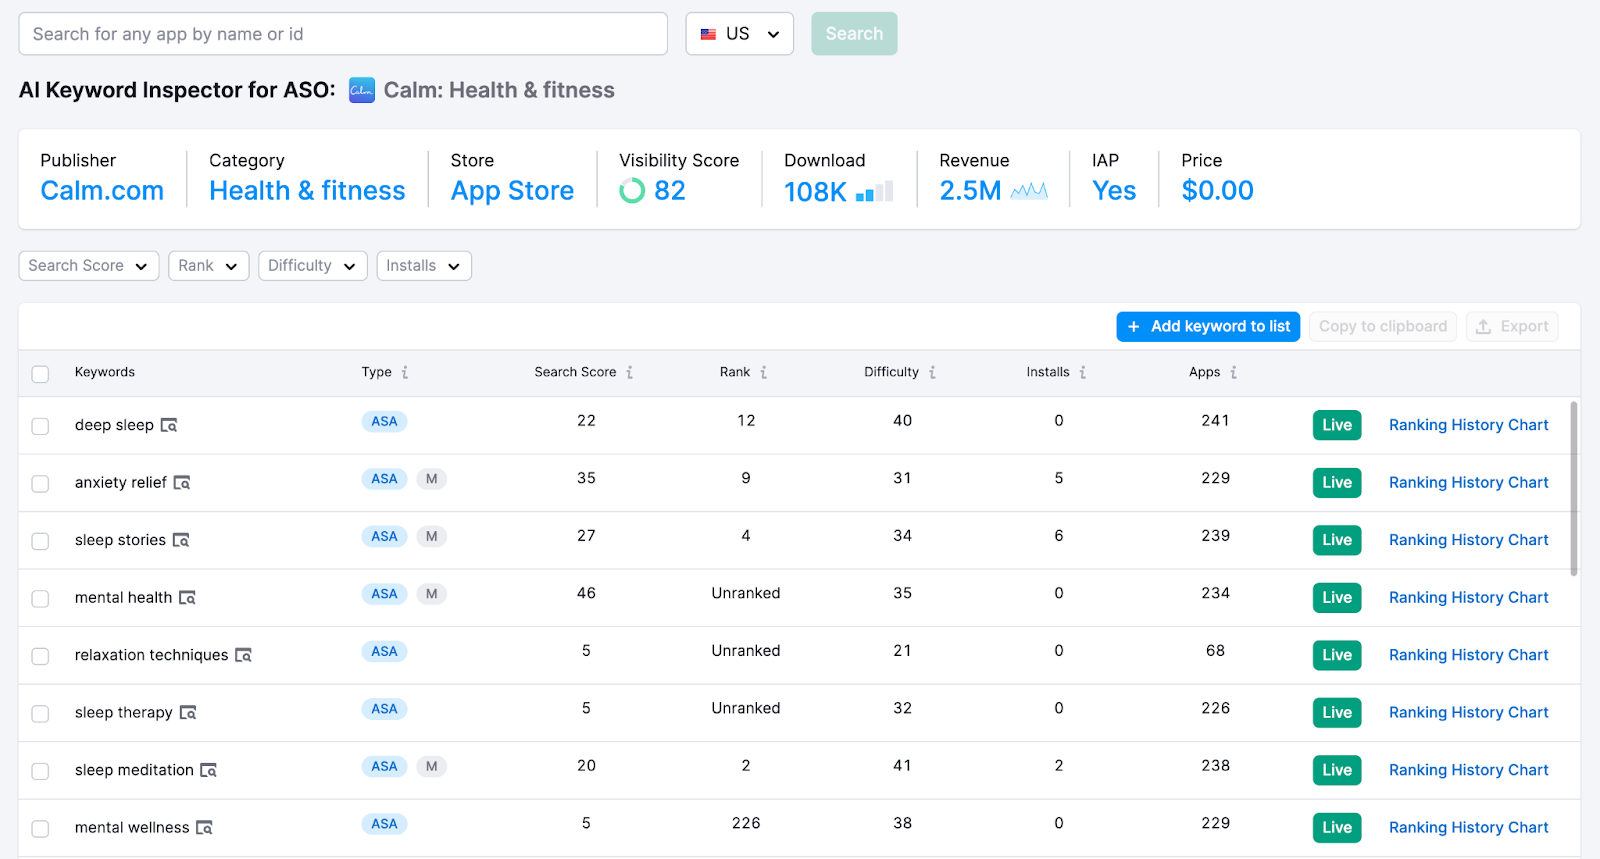This screenshot has height=859, width=1600.
Task: Check the mental wellness keyword checkbox
Action: [x=40, y=829]
